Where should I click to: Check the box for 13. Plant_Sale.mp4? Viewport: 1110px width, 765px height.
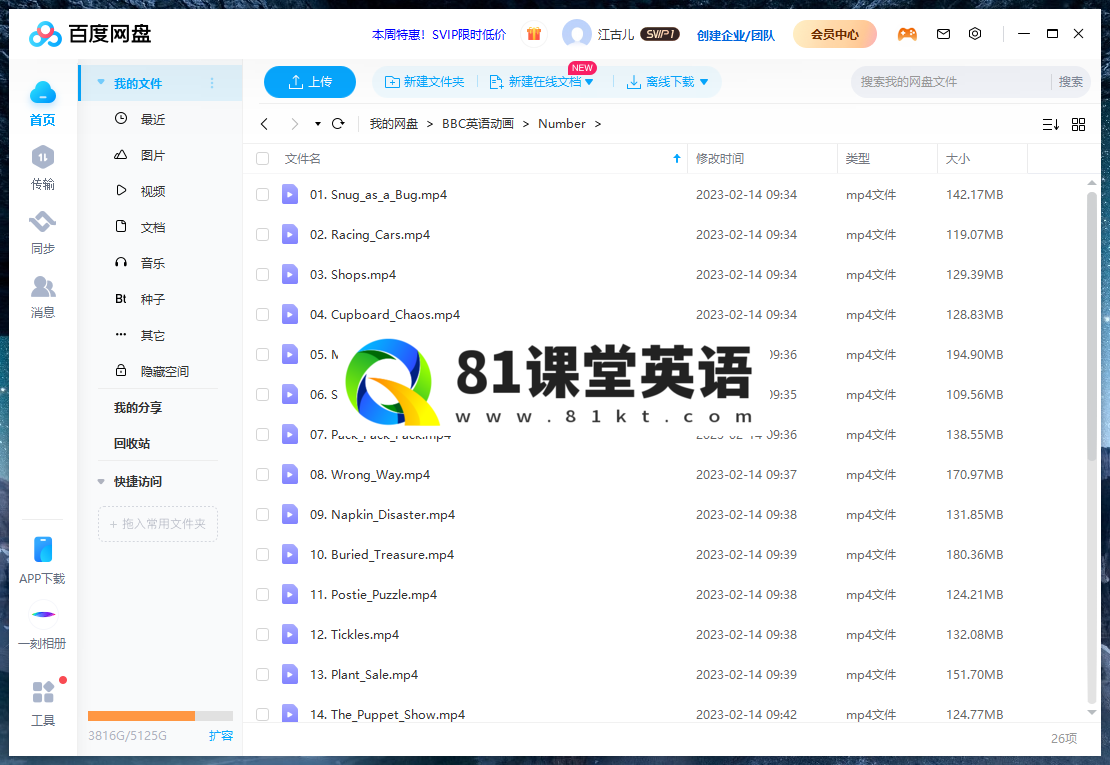263,674
